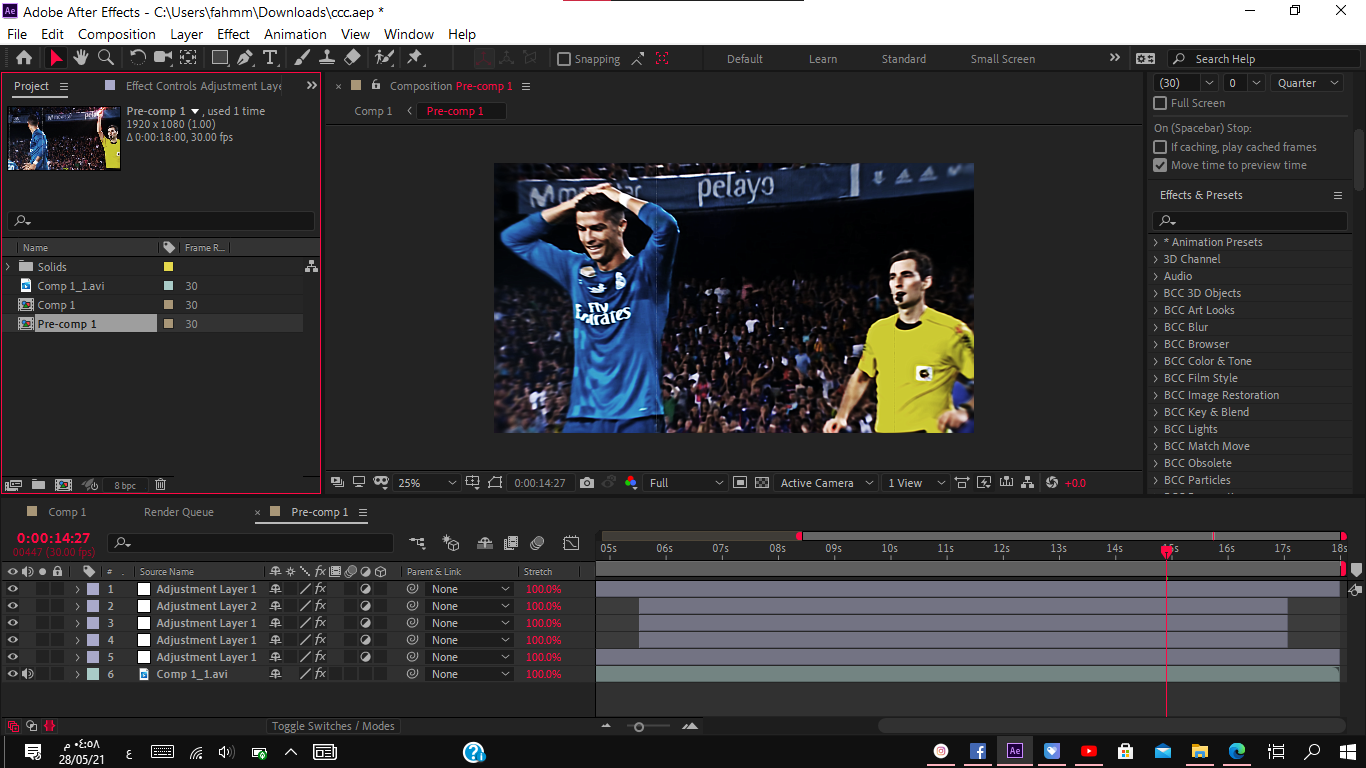Expand the Solids folder
The image size is (1366, 768).
pyautogui.click(x=9, y=267)
